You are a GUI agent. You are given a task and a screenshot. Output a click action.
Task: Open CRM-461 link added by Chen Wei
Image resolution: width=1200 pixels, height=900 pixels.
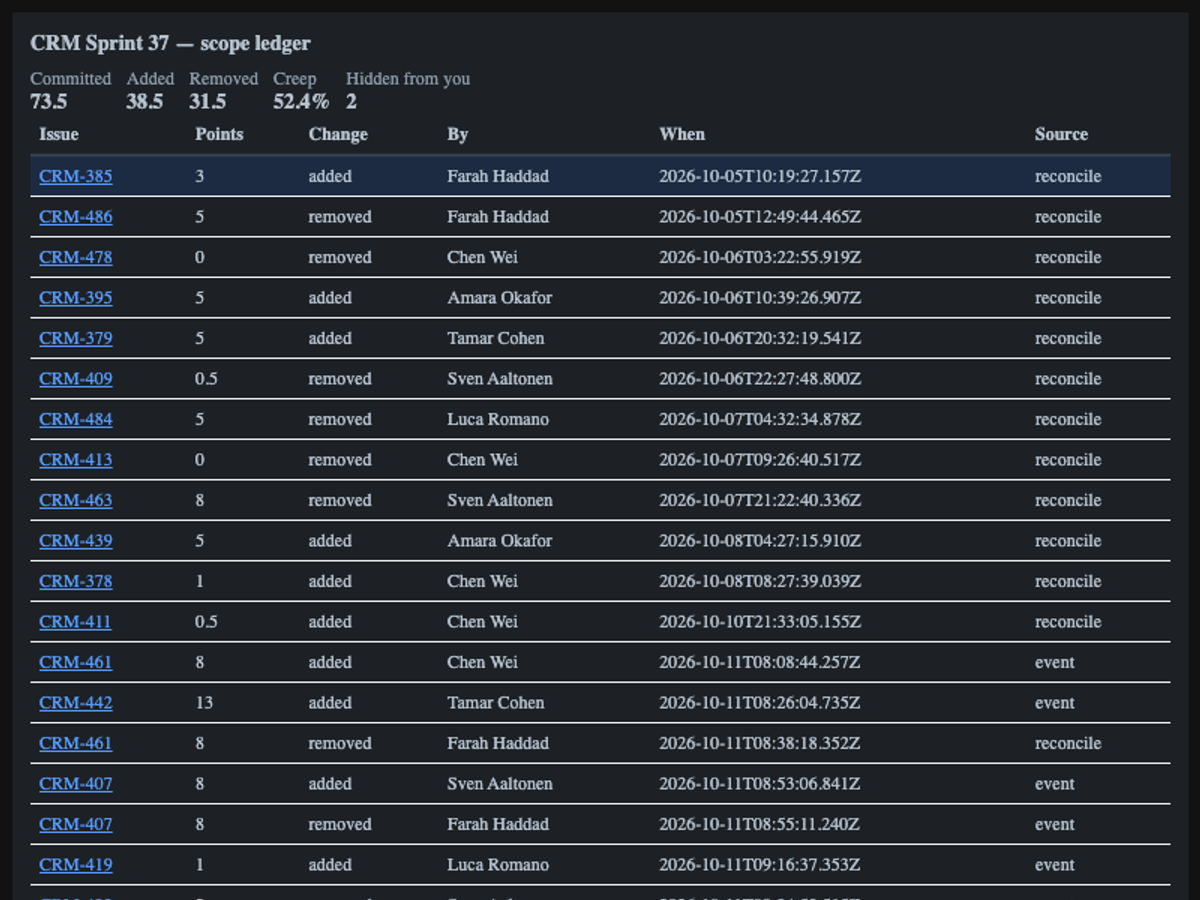76,662
